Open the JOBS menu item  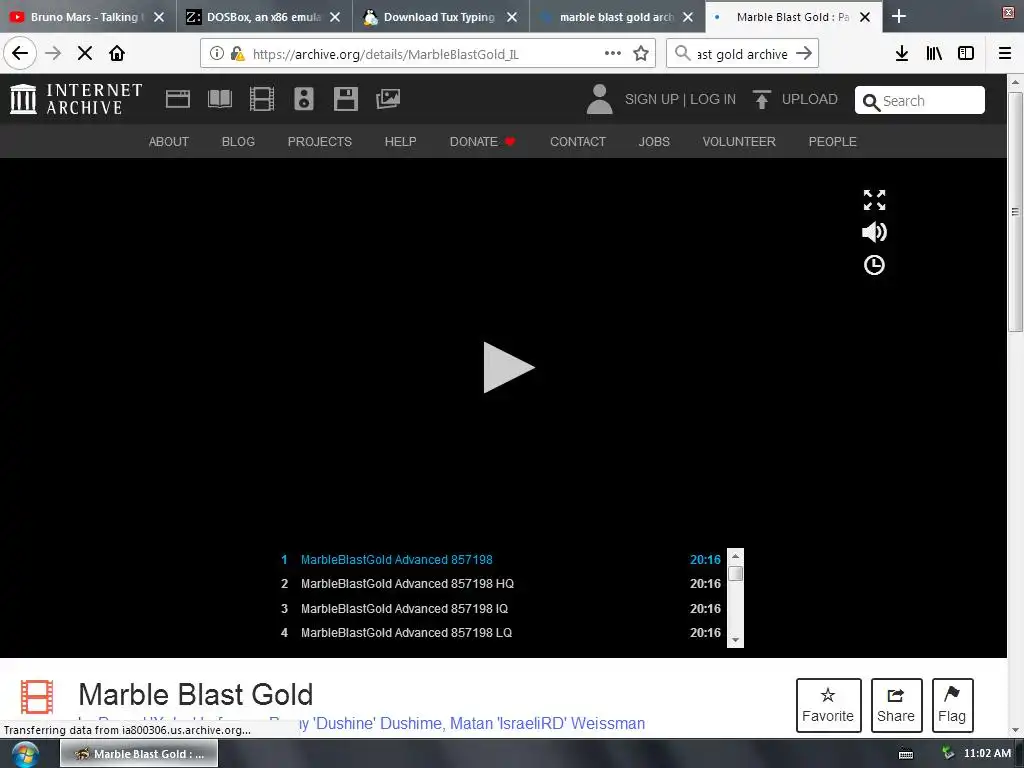click(654, 142)
